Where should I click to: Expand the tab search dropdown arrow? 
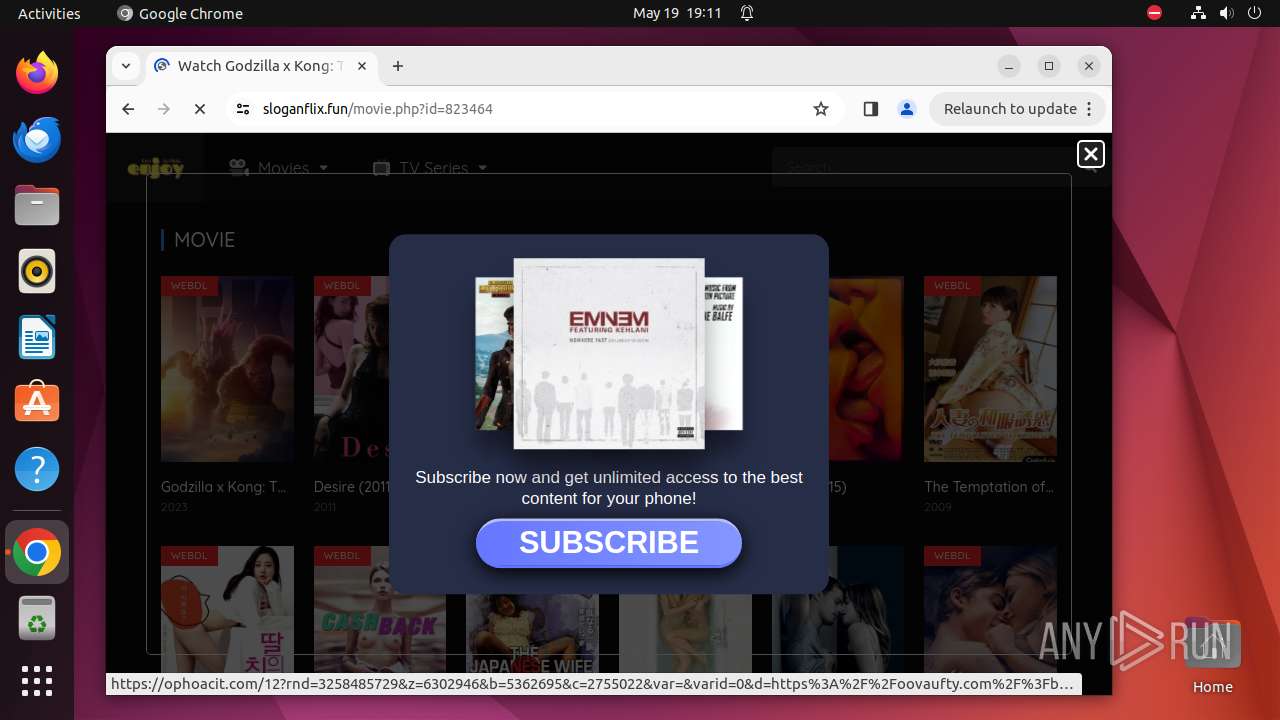coord(125,66)
